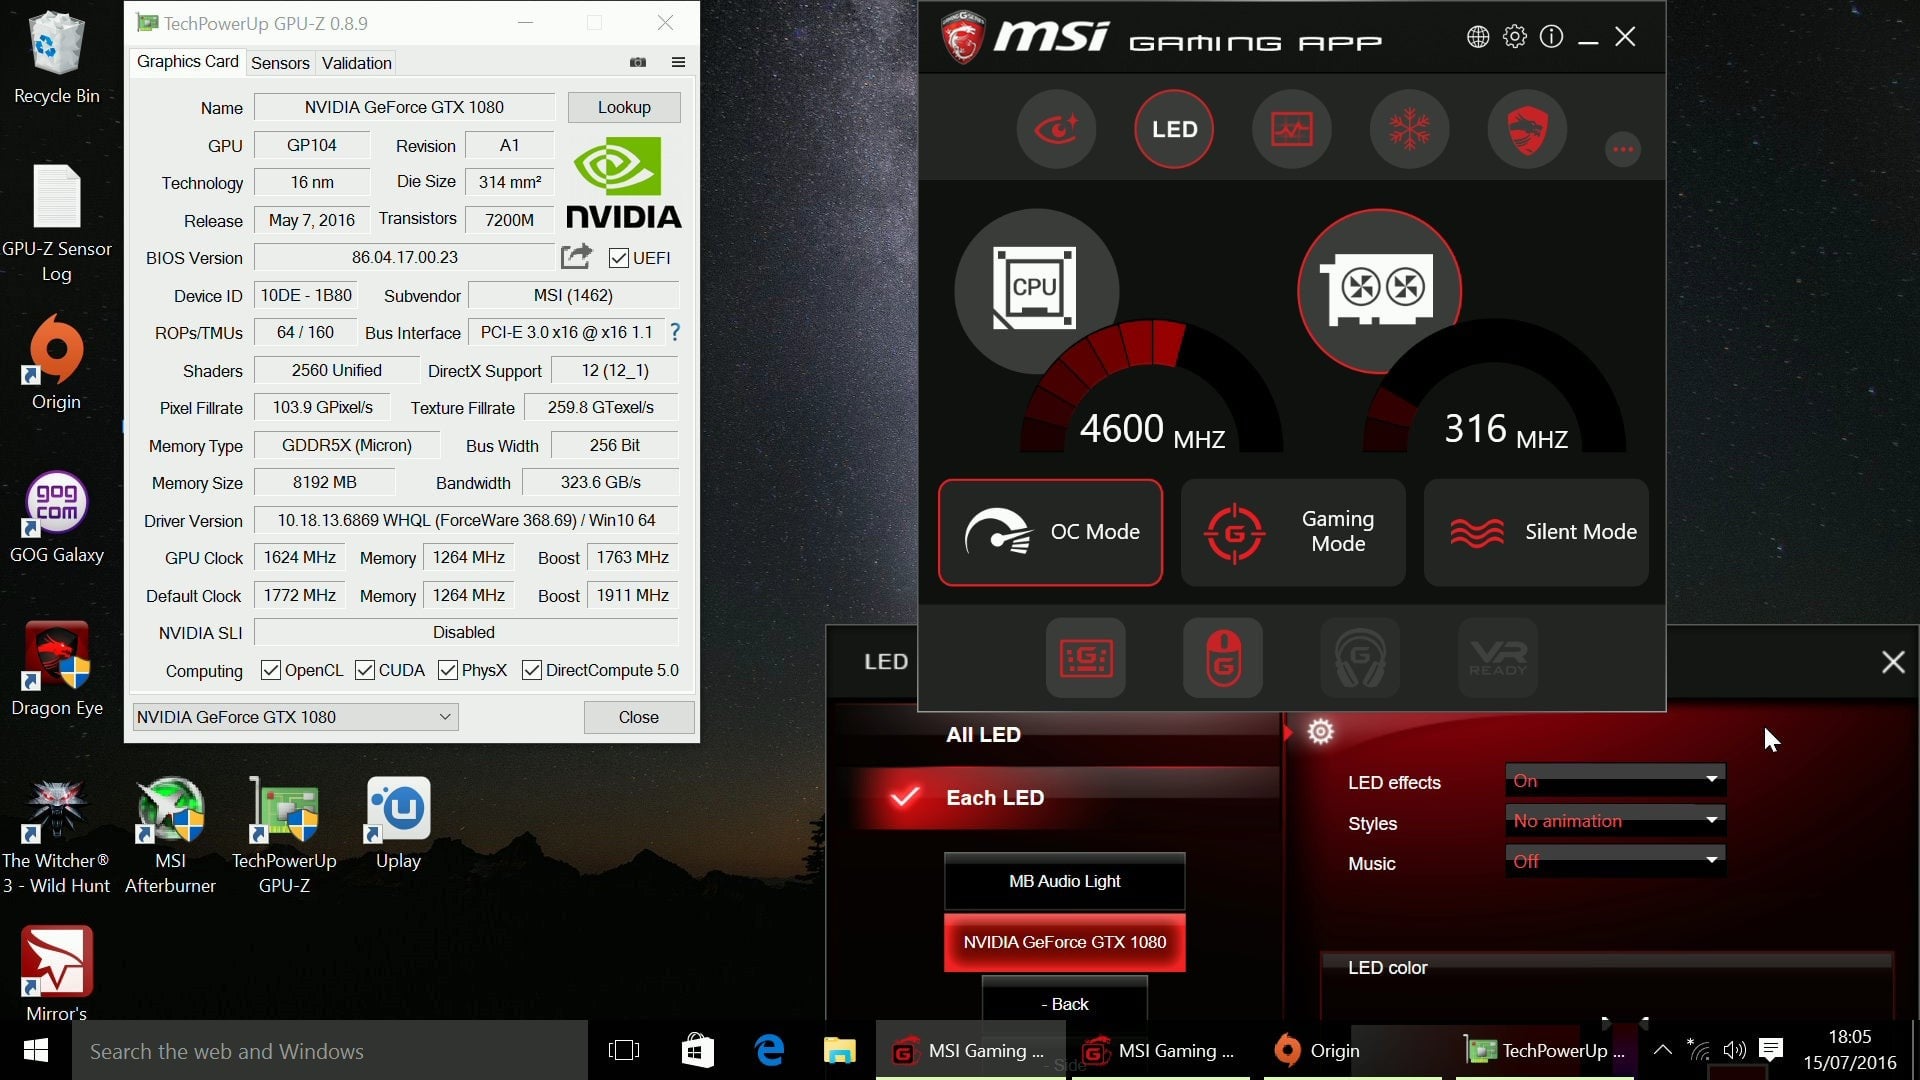The image size is (1920, 1080).
Task: Open MSI Gaming App settings gear
Action: [1515, 37]
